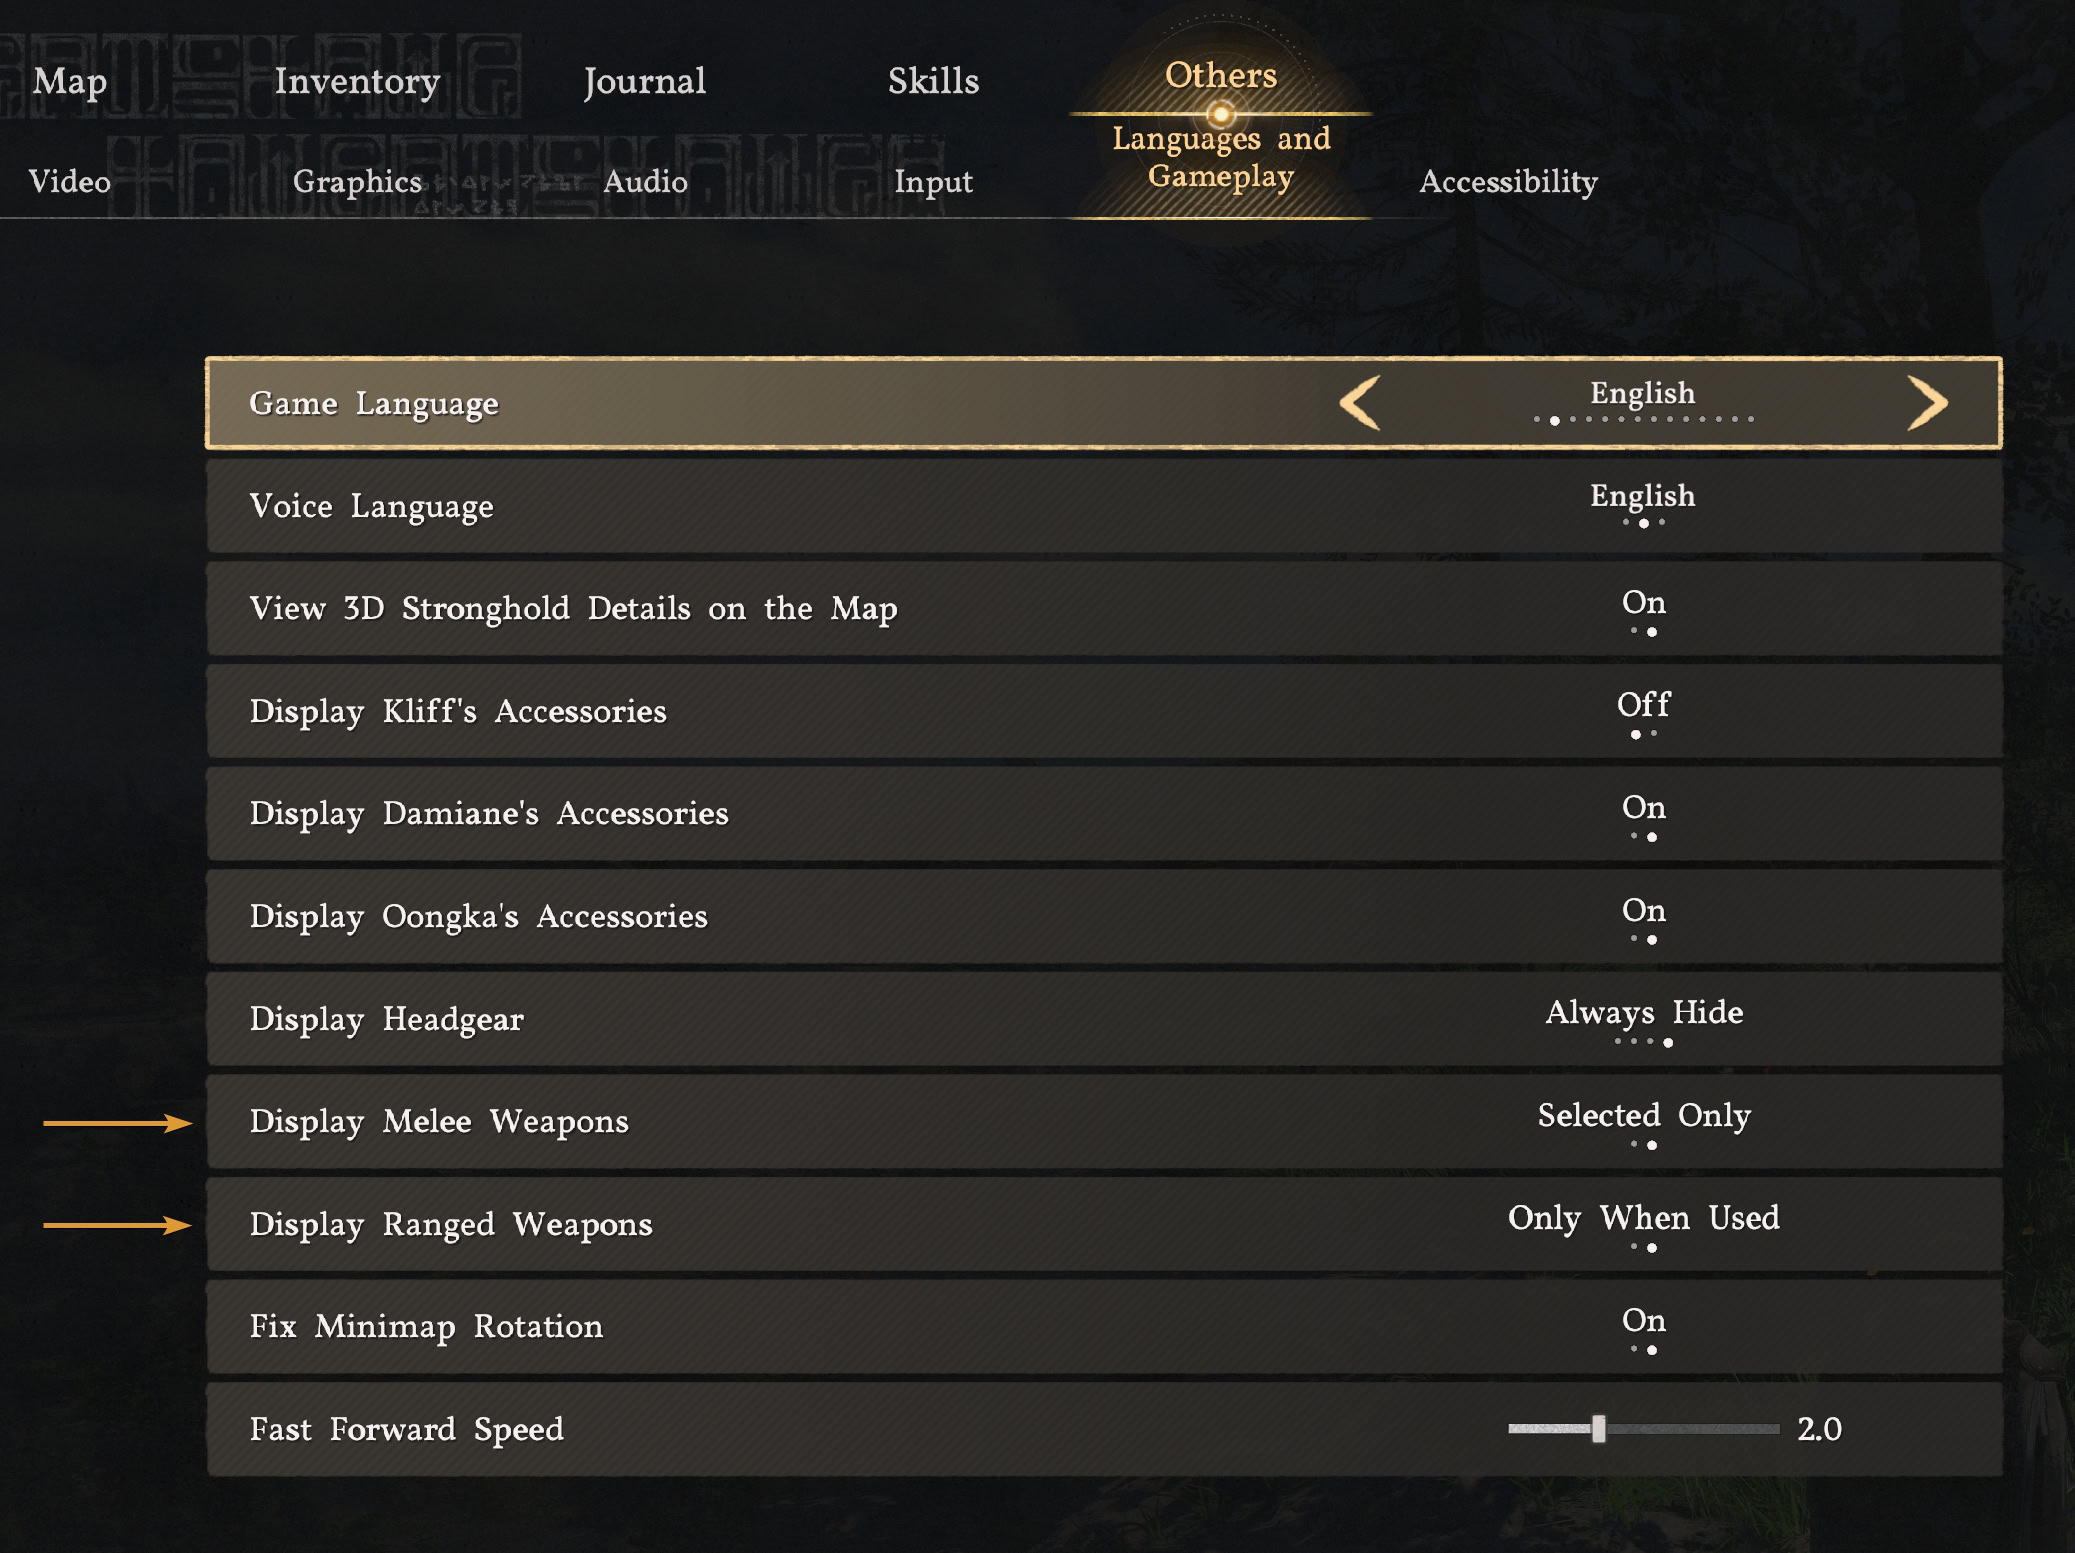The width and height of the screenshot is (2075, 1553).
Task: Click the left arrow beside Game Language
Action: pos(1360,403)
